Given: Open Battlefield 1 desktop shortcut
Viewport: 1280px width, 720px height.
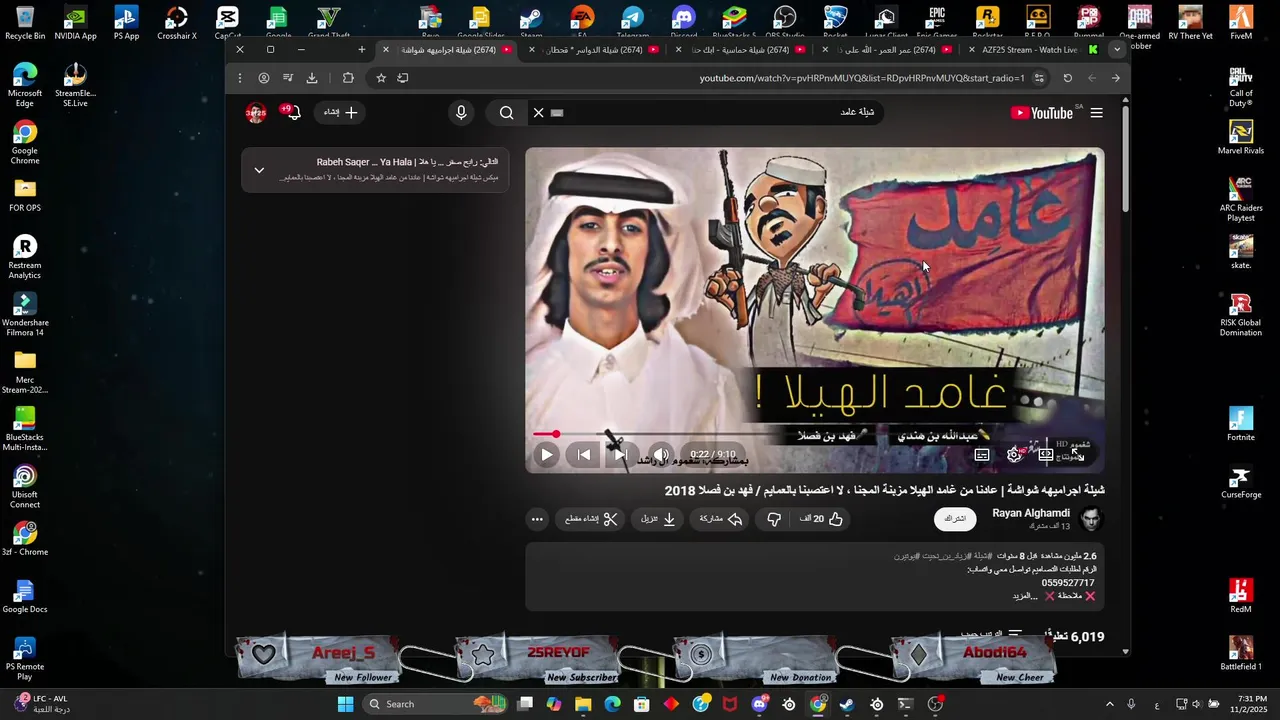Looking at the screenshot, I should [x=1241, y=653].
